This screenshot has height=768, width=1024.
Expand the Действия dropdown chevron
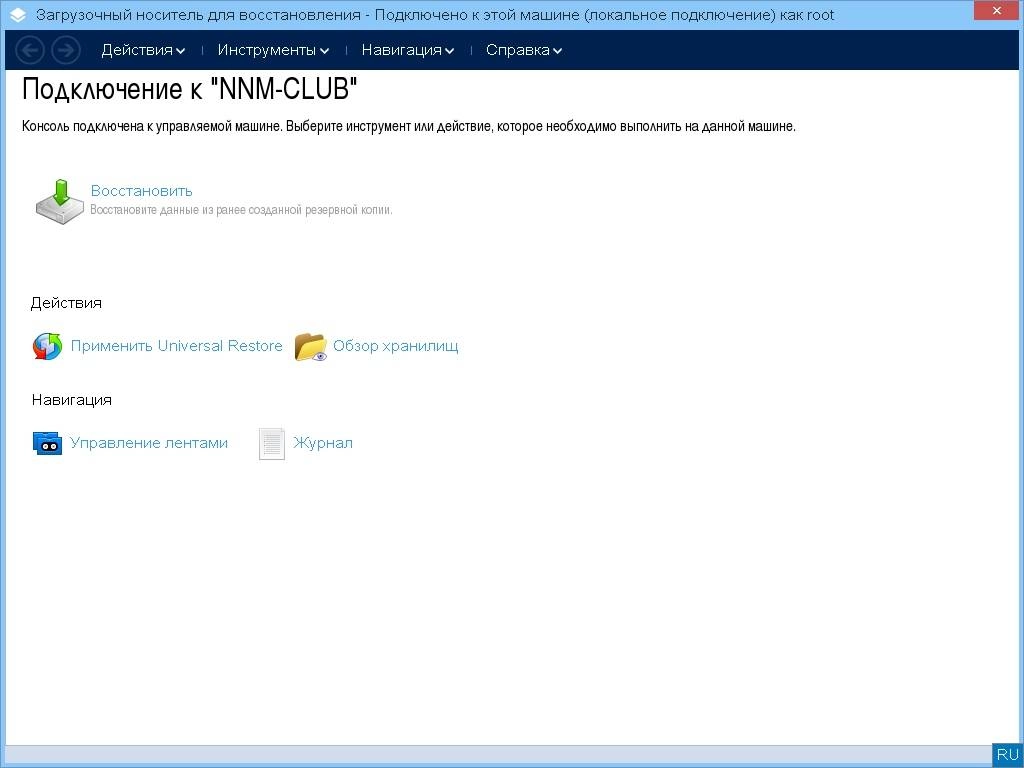[181, 51]
